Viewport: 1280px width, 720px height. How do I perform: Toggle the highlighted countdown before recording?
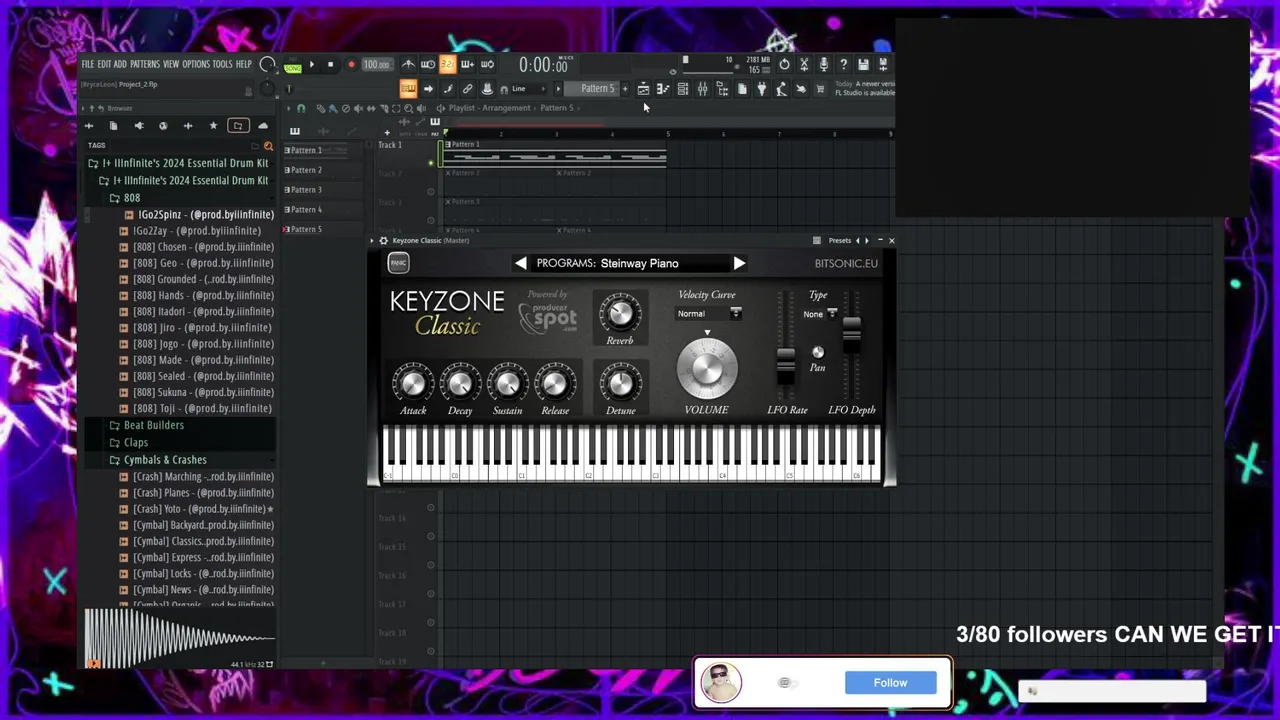click(x=447, y=65)
